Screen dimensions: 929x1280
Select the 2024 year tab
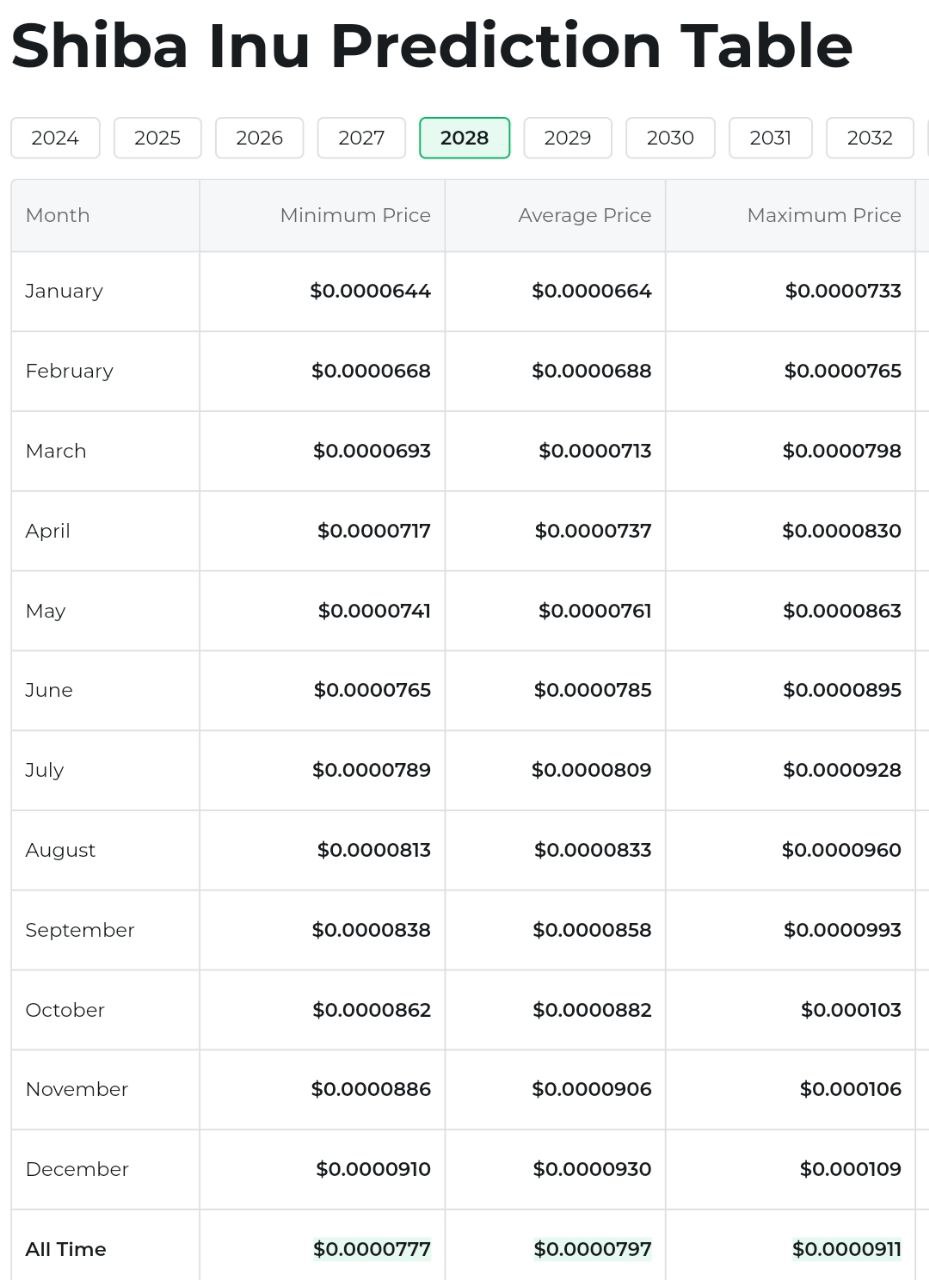pyautogui.click(x=55, y=138)
